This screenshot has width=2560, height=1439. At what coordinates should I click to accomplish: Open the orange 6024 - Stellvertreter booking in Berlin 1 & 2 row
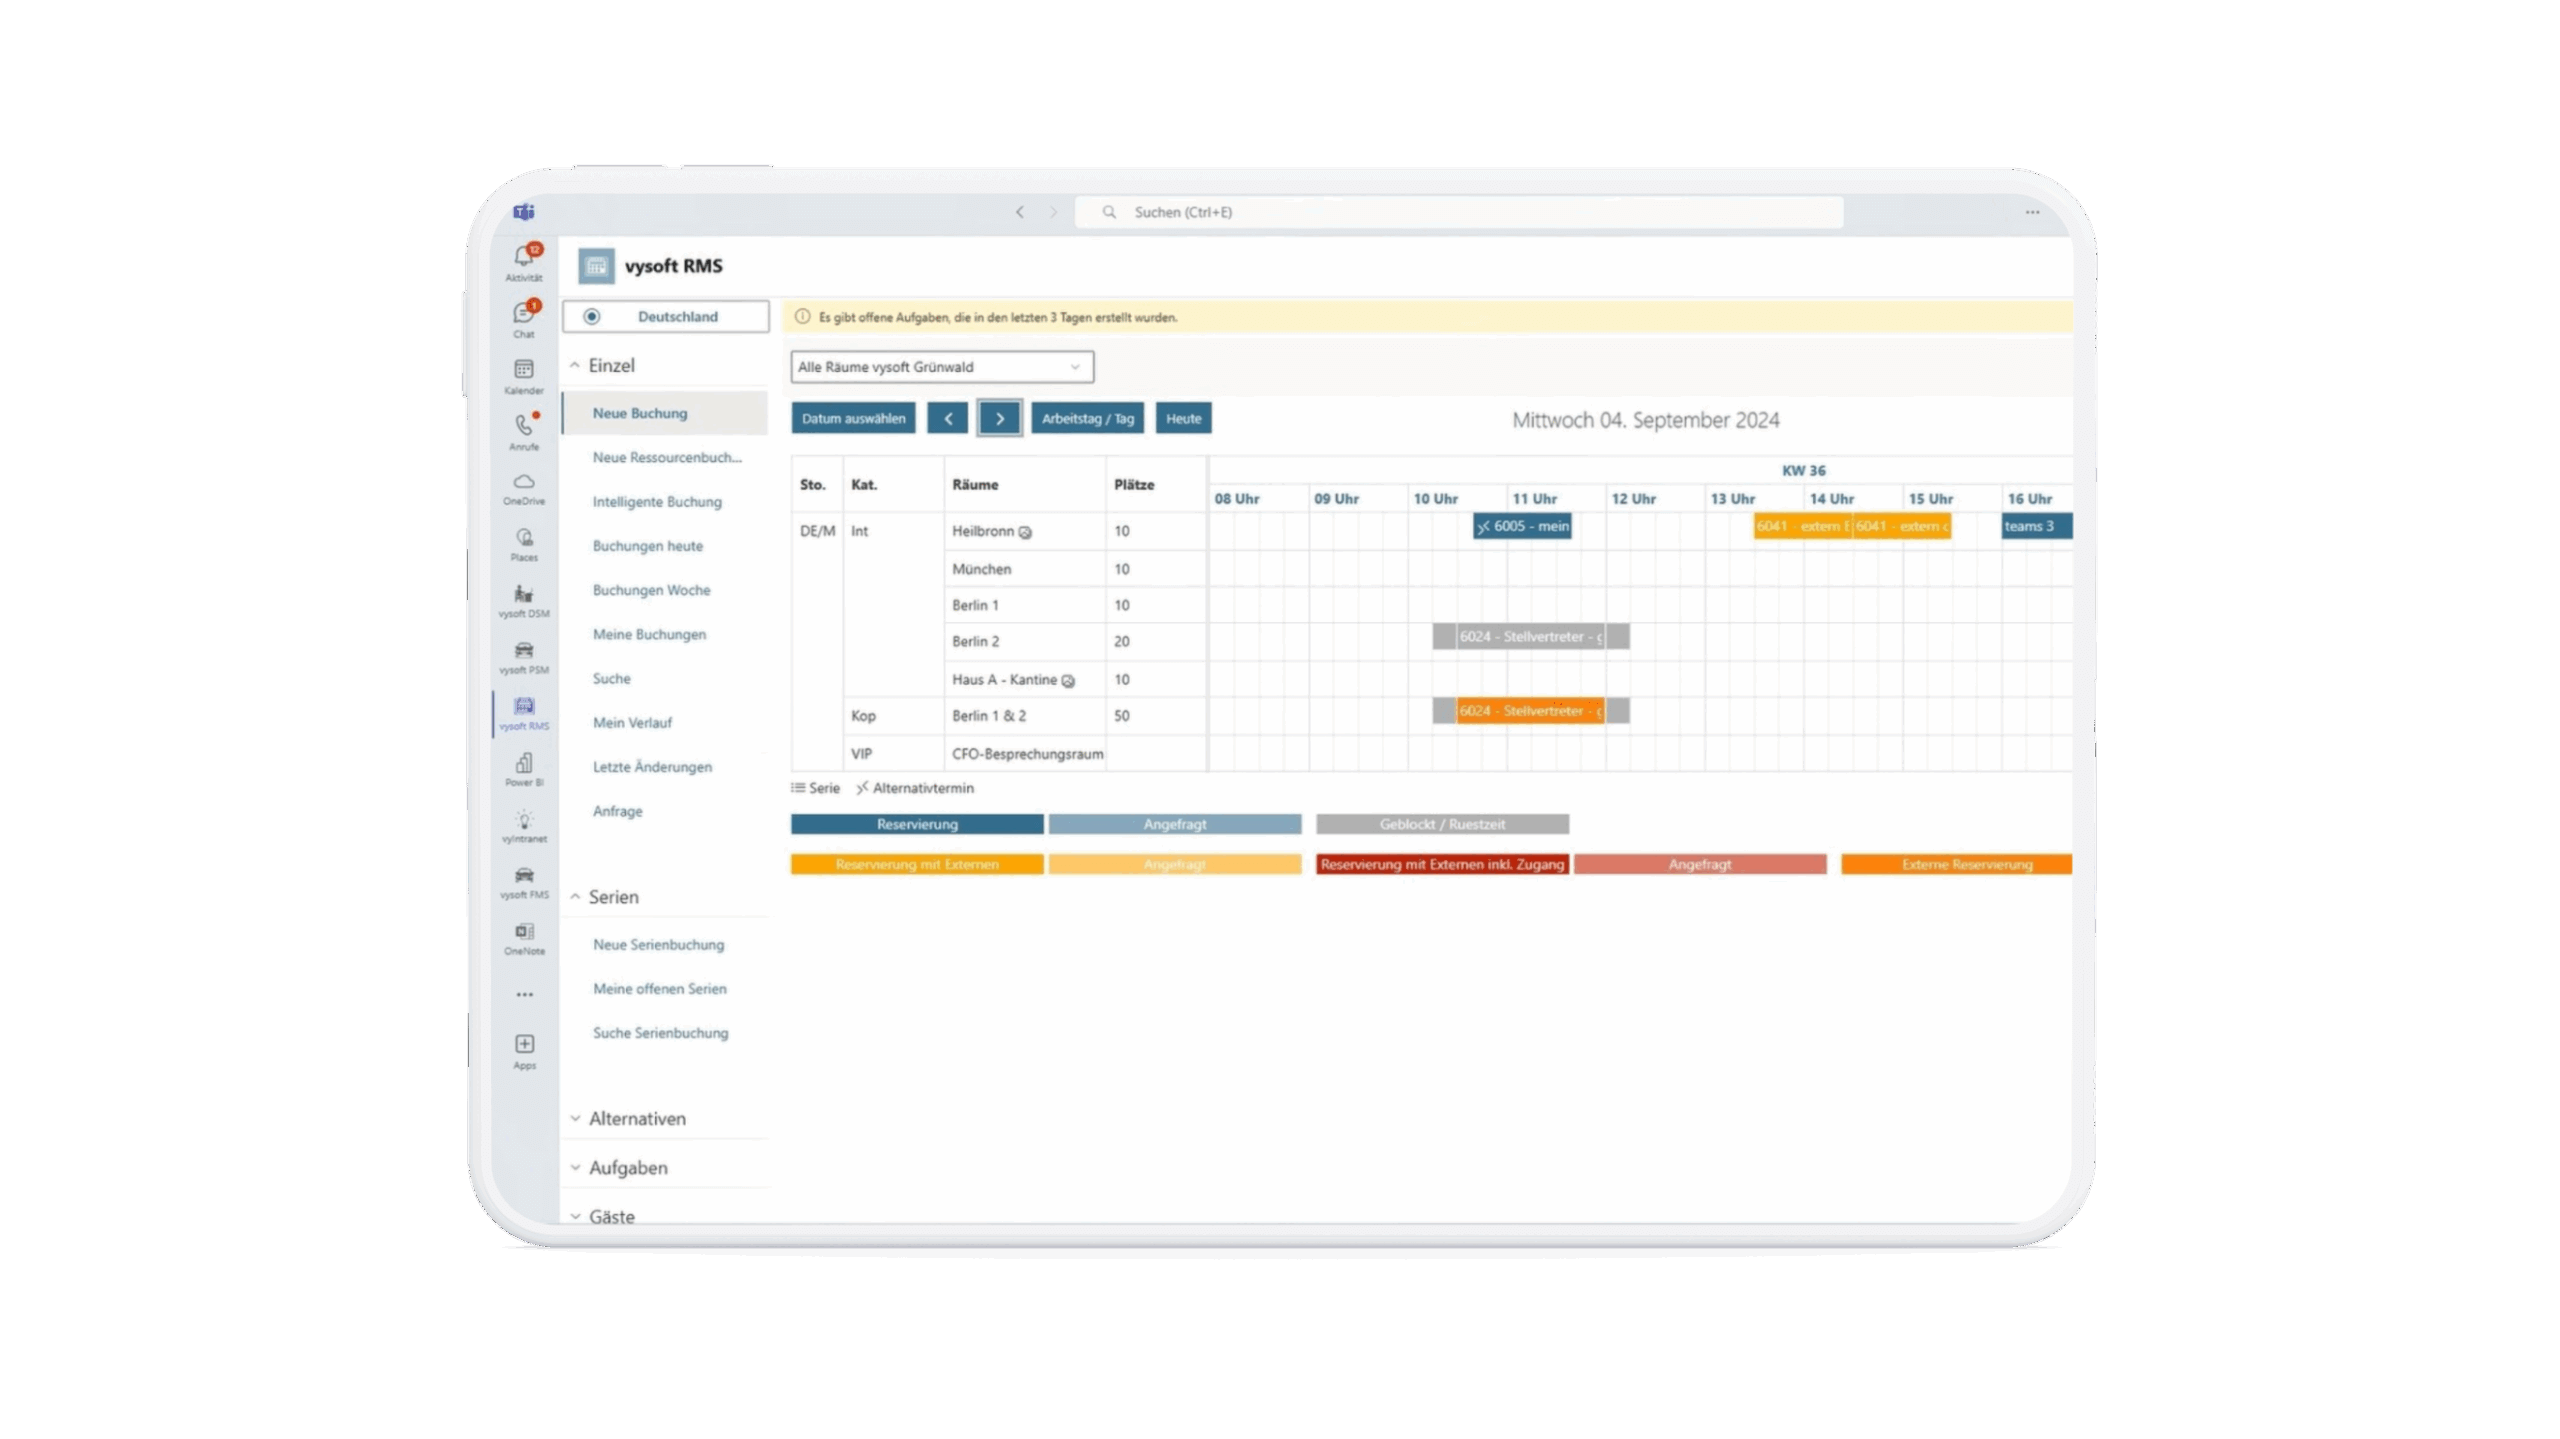click(x=1530, y=711)
